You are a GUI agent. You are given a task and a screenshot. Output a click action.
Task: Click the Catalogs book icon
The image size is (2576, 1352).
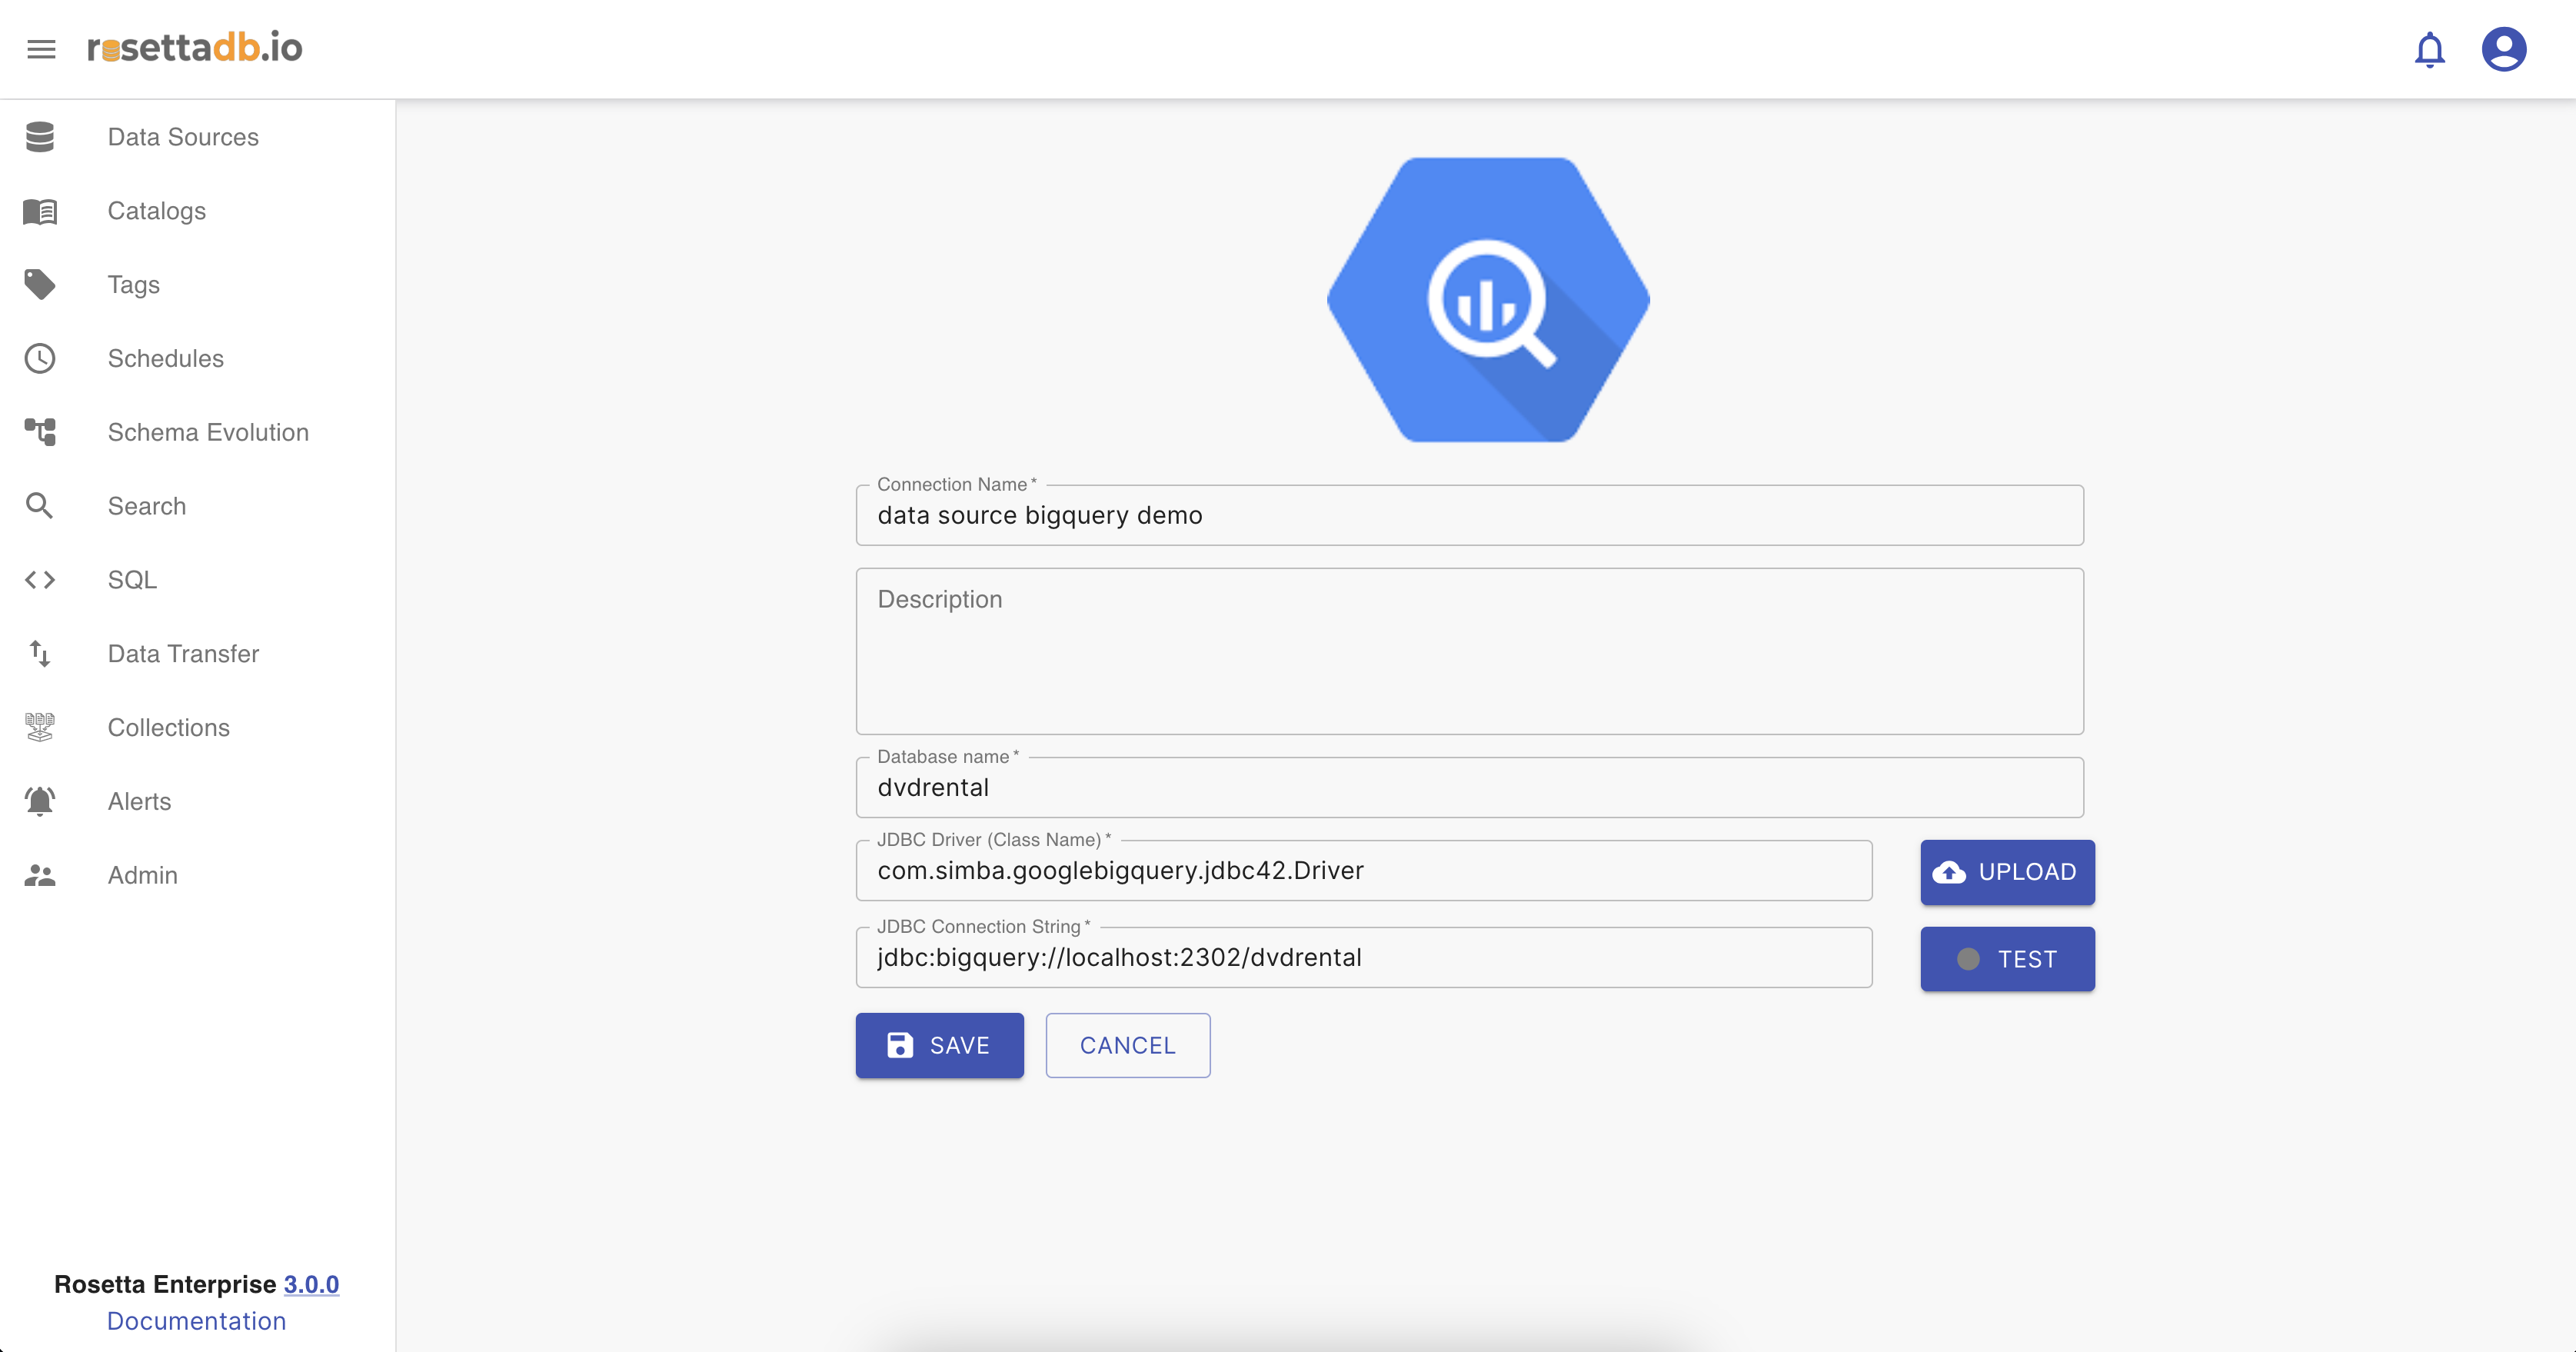click(40, 211)
